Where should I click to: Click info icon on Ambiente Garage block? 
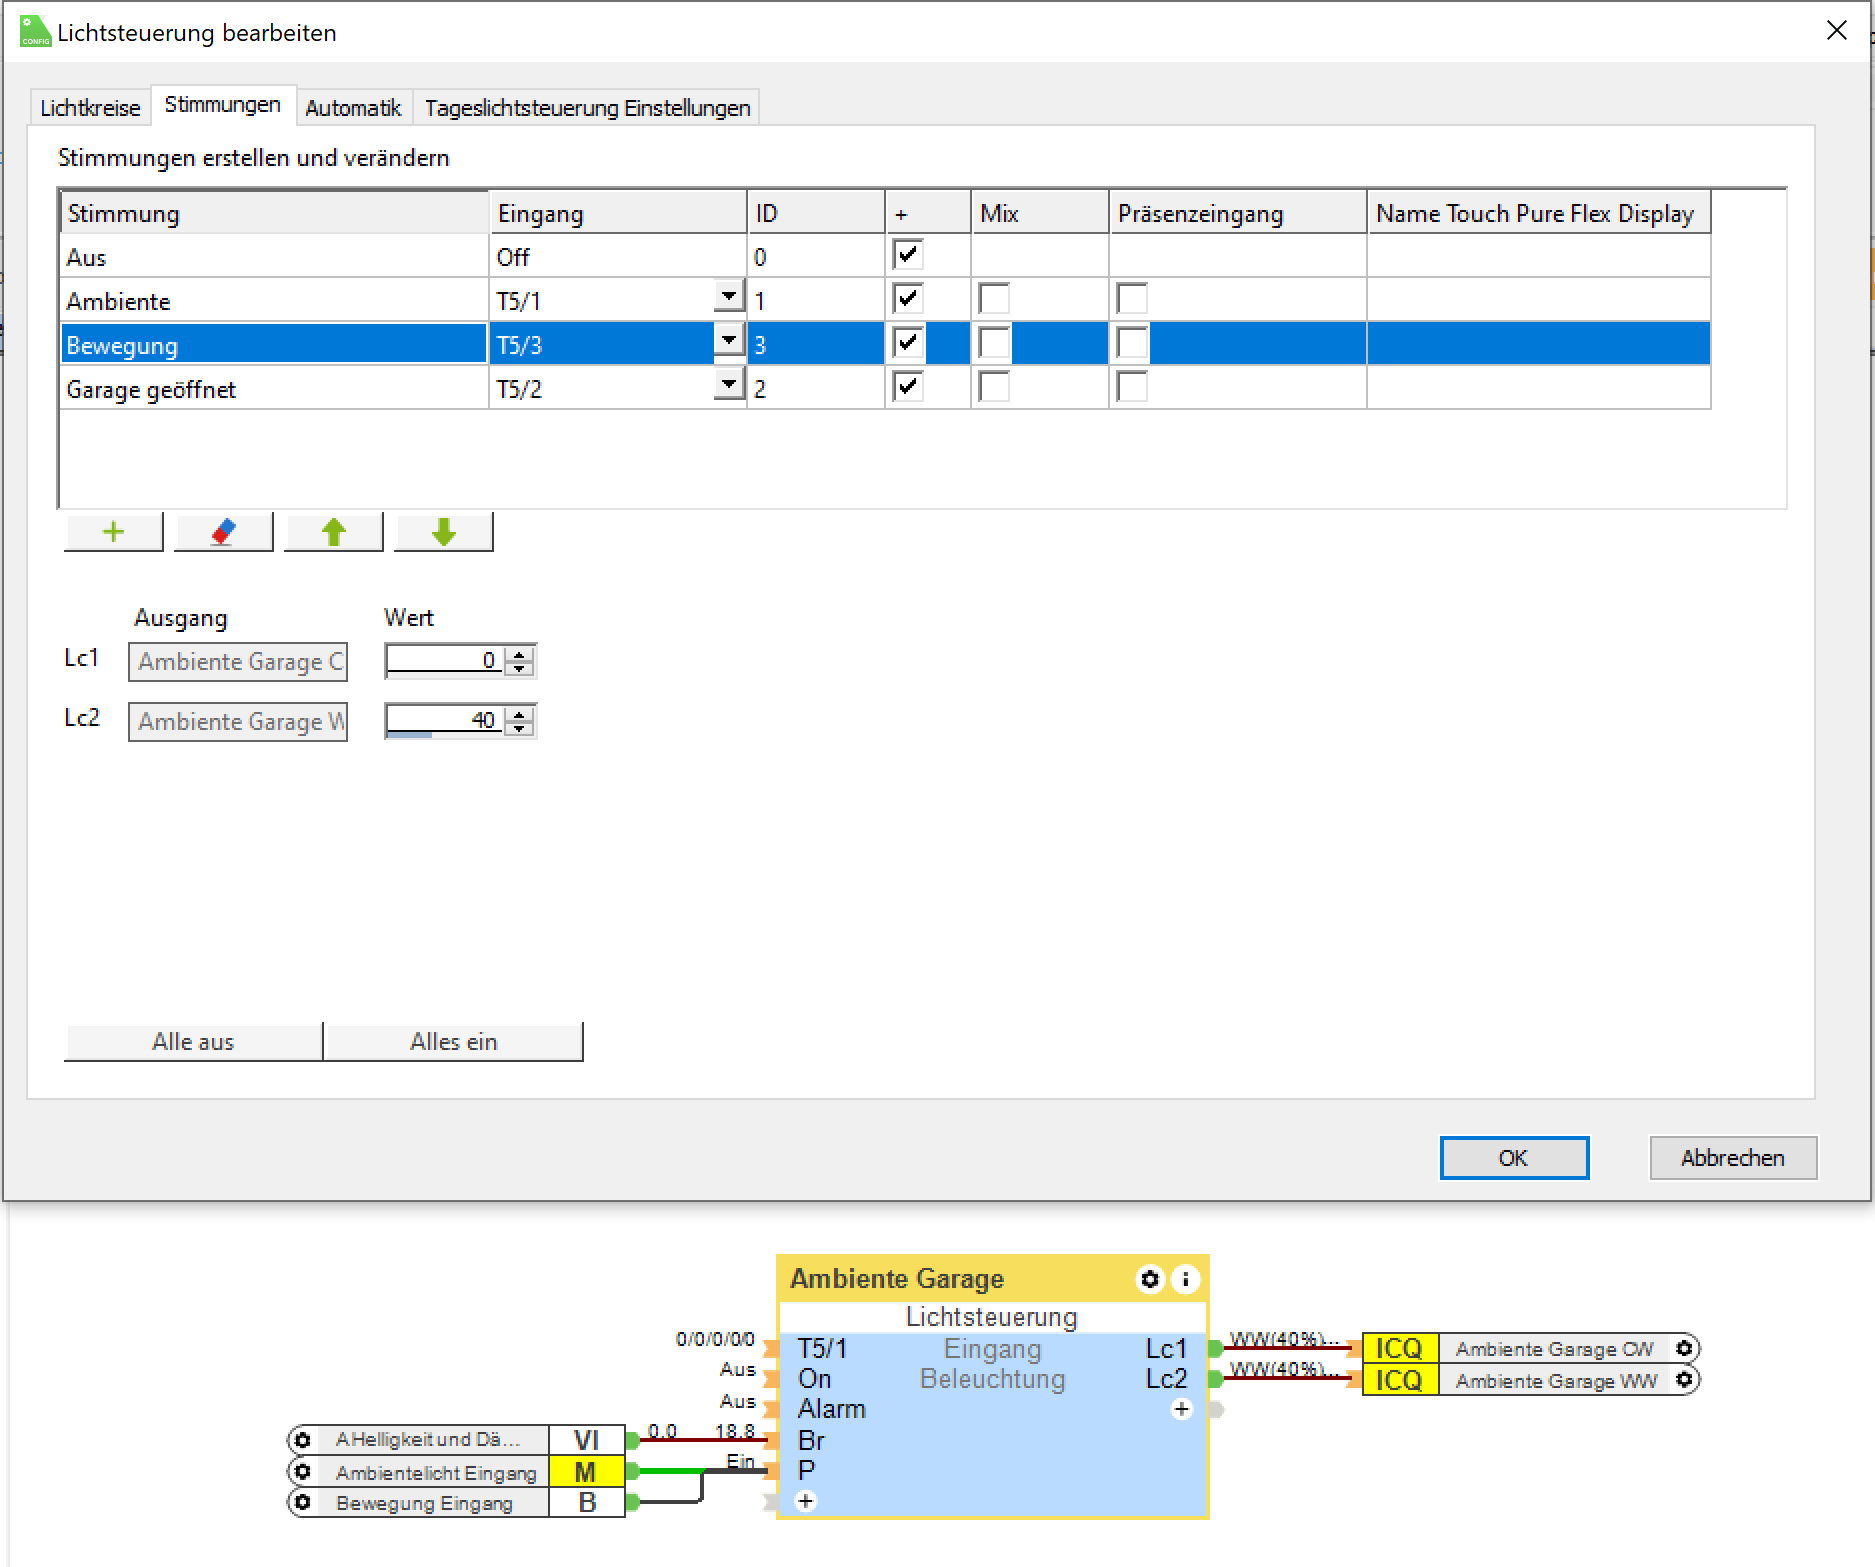point(1185,1279)
